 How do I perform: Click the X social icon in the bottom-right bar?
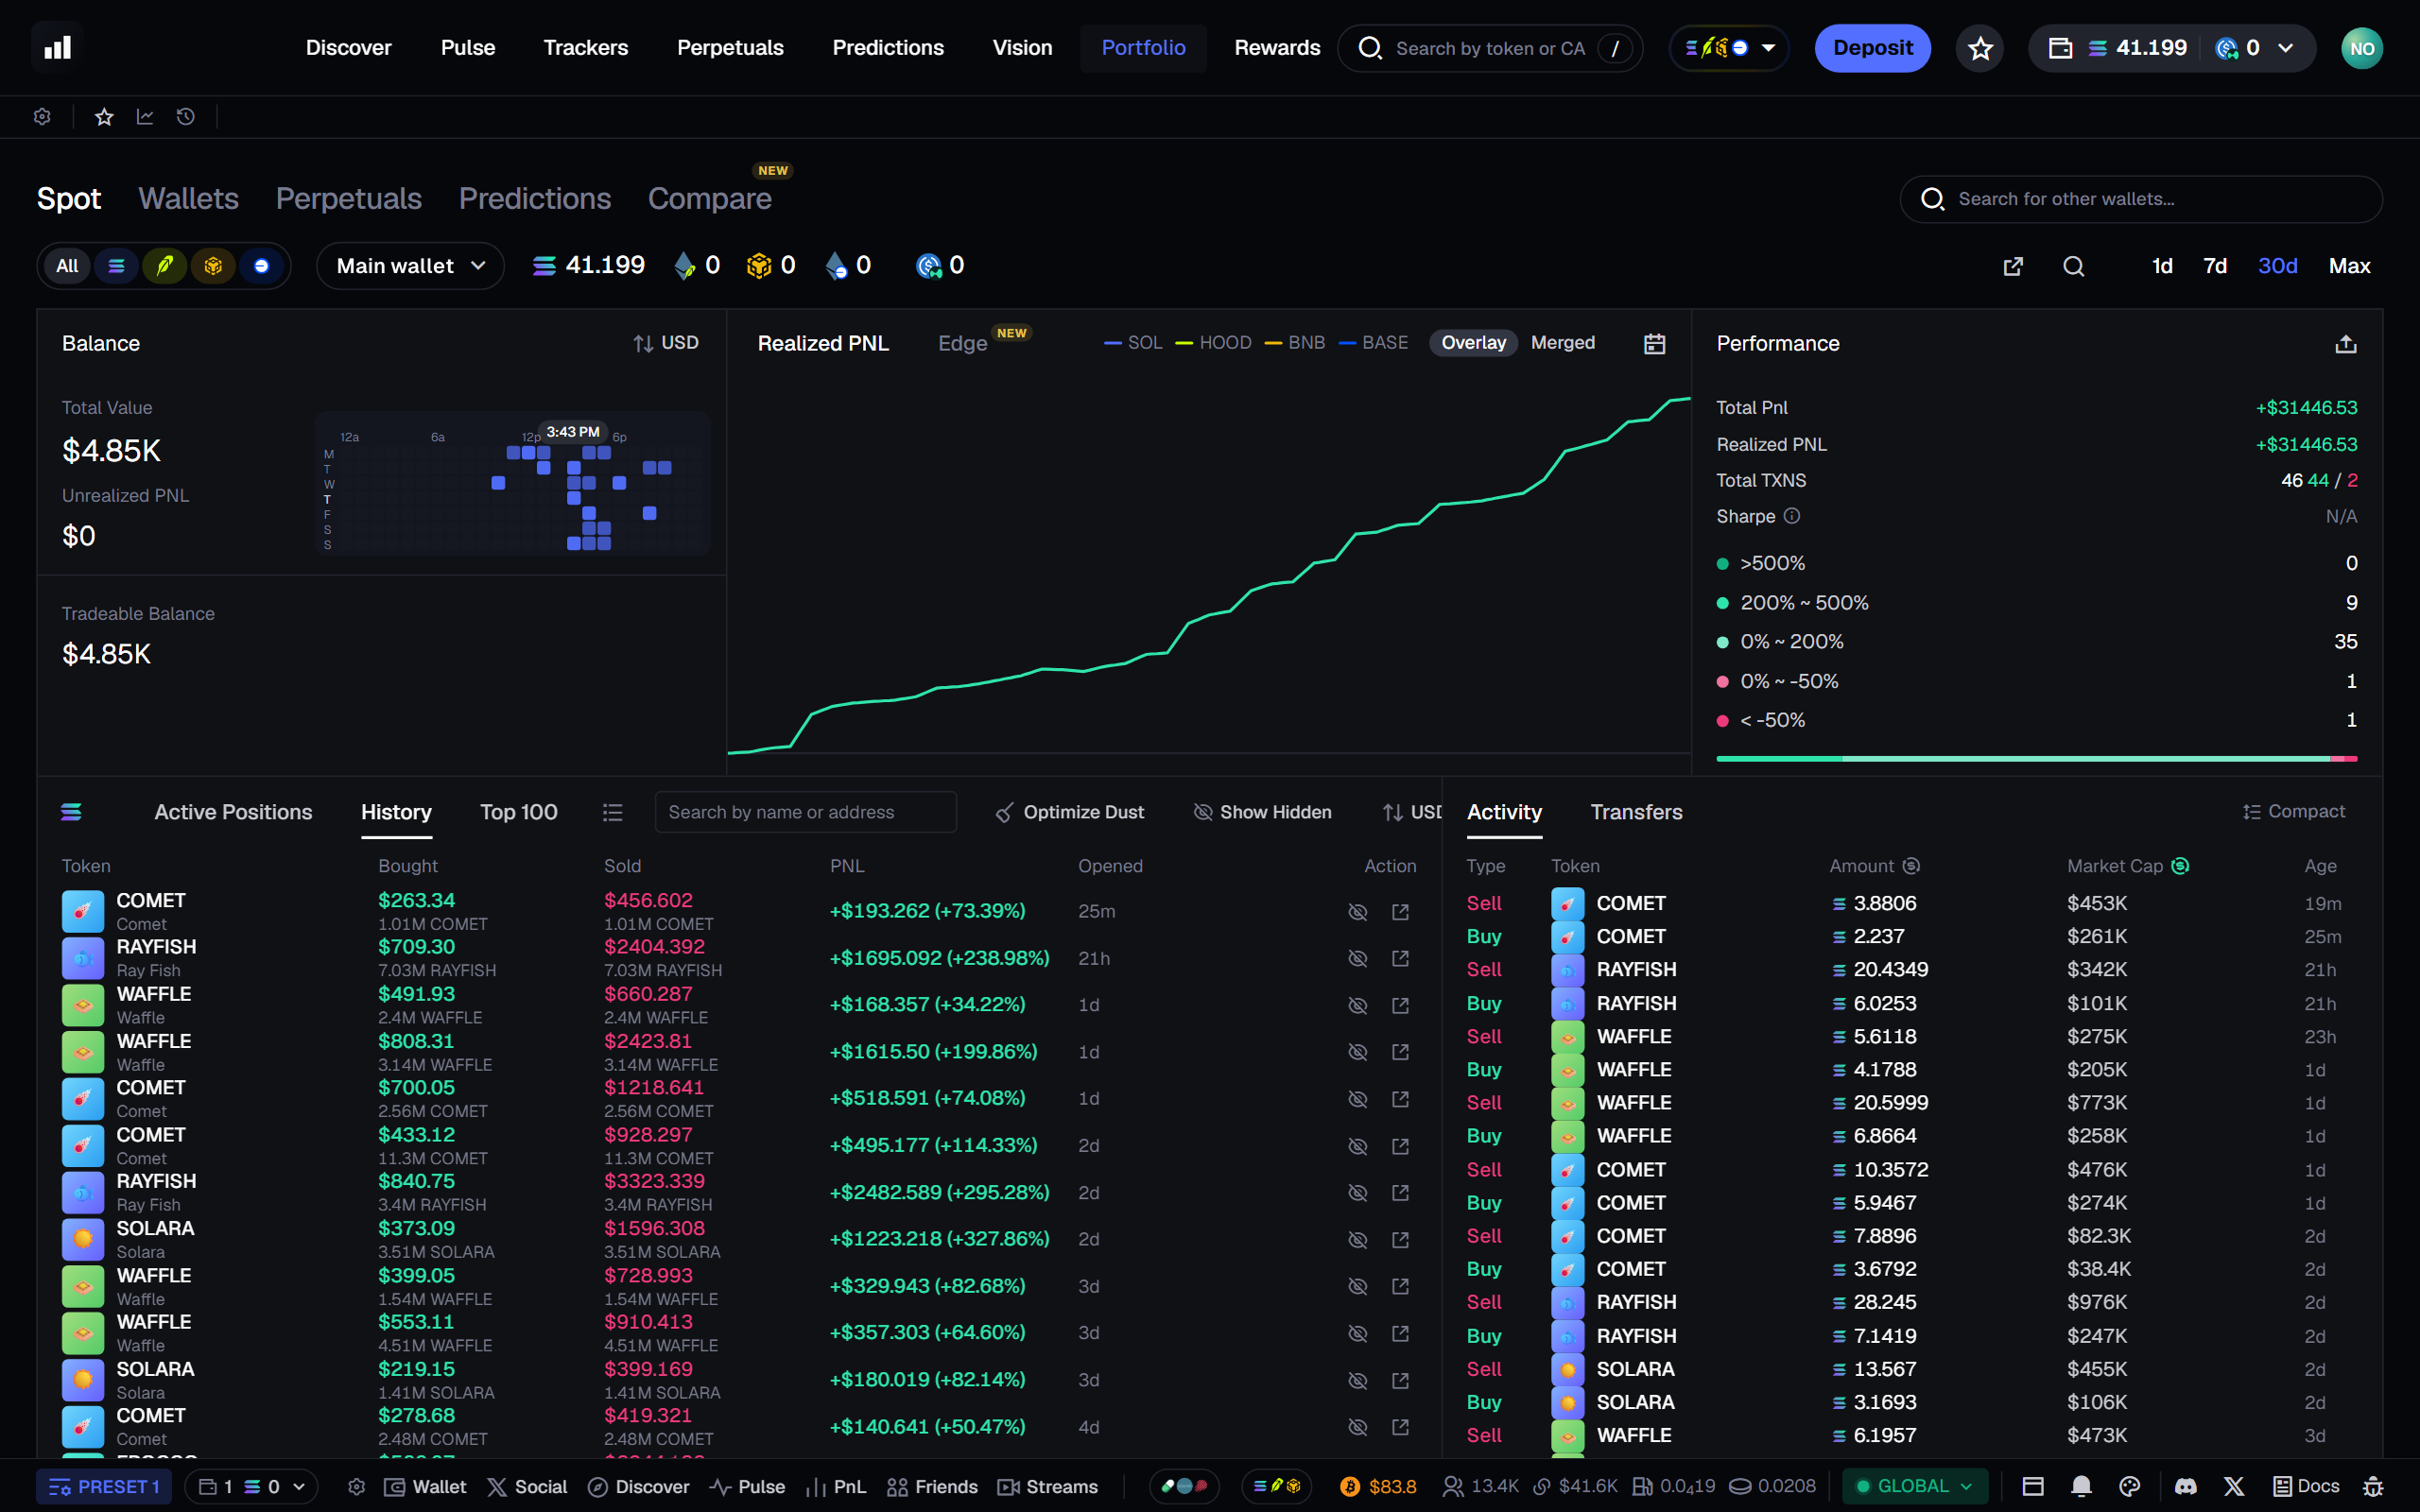tap(2234, 1486)
